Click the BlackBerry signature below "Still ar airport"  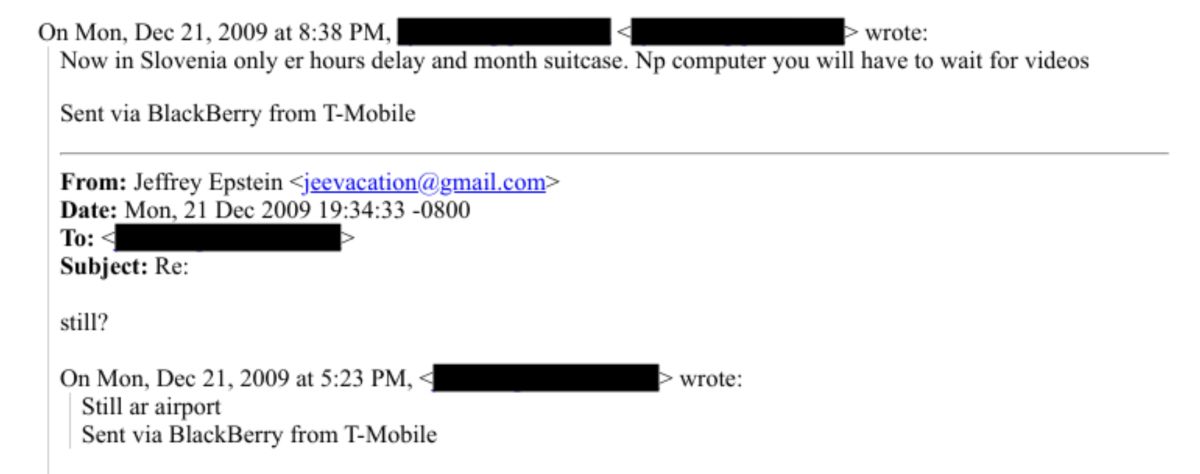tap(259, 435)
